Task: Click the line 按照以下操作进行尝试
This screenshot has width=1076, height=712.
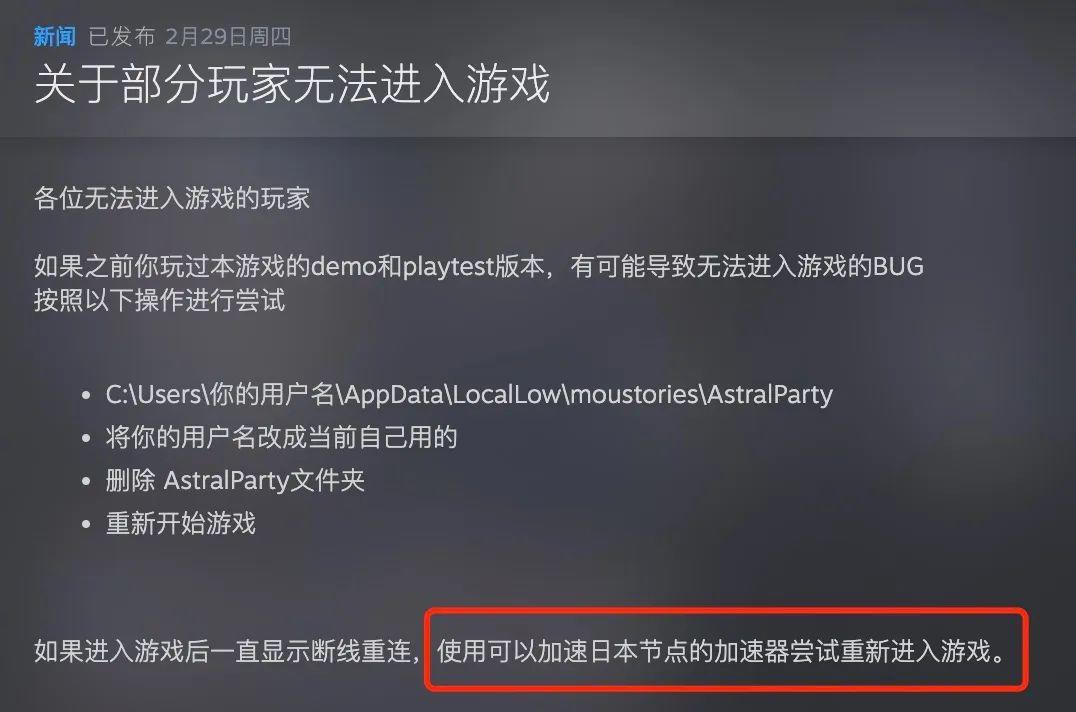Action: pyautogui.click(x=159, y=300)
